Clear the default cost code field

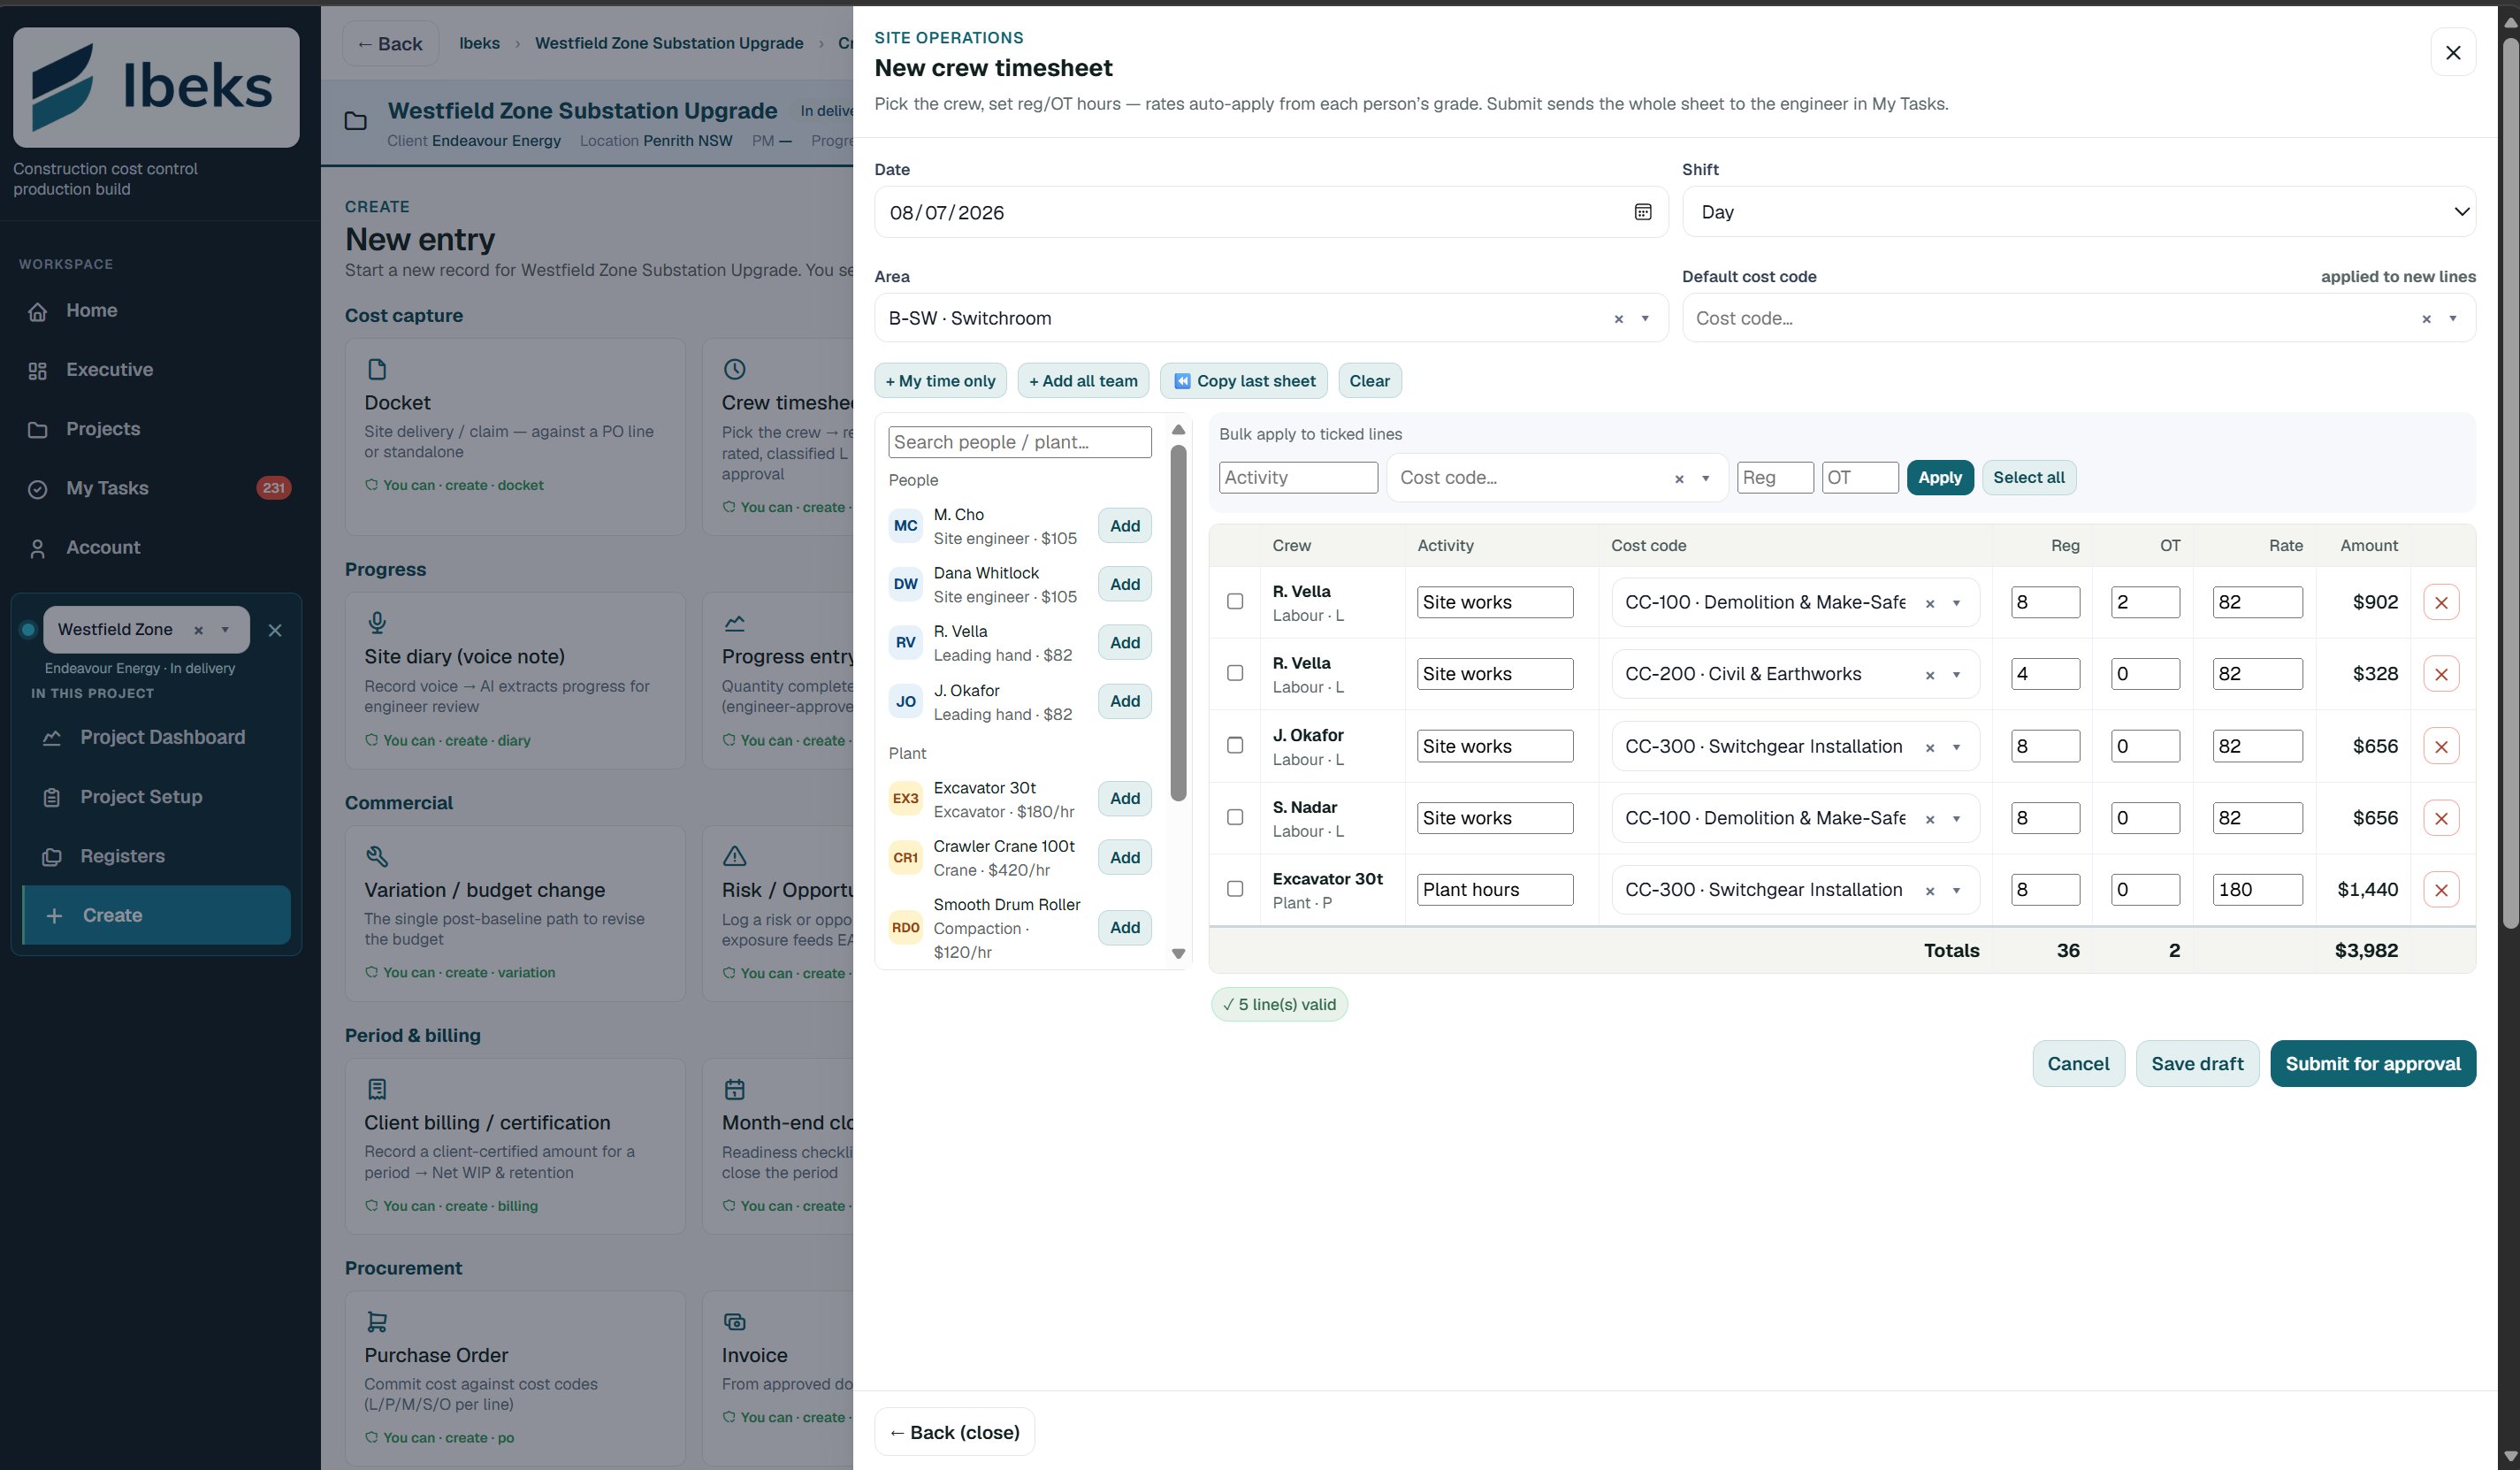2426,319
